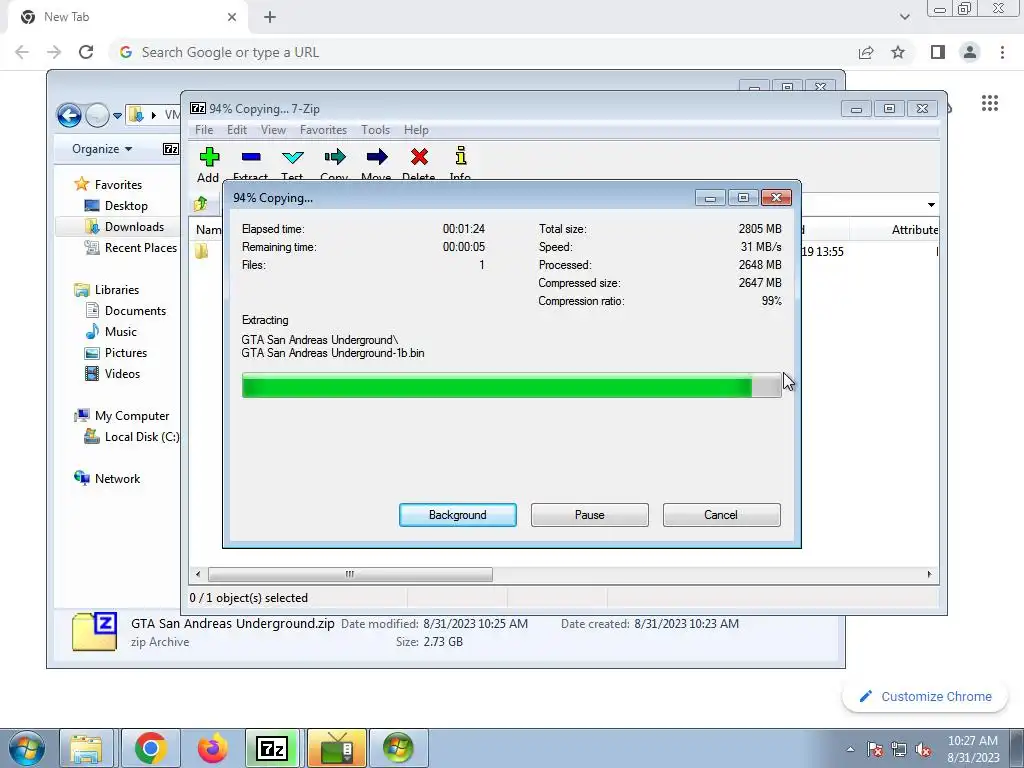Screen dimensions: 1024x768
Task: Click the Move arrow icon in 7-Zip
Action: [x=377, y=157]
